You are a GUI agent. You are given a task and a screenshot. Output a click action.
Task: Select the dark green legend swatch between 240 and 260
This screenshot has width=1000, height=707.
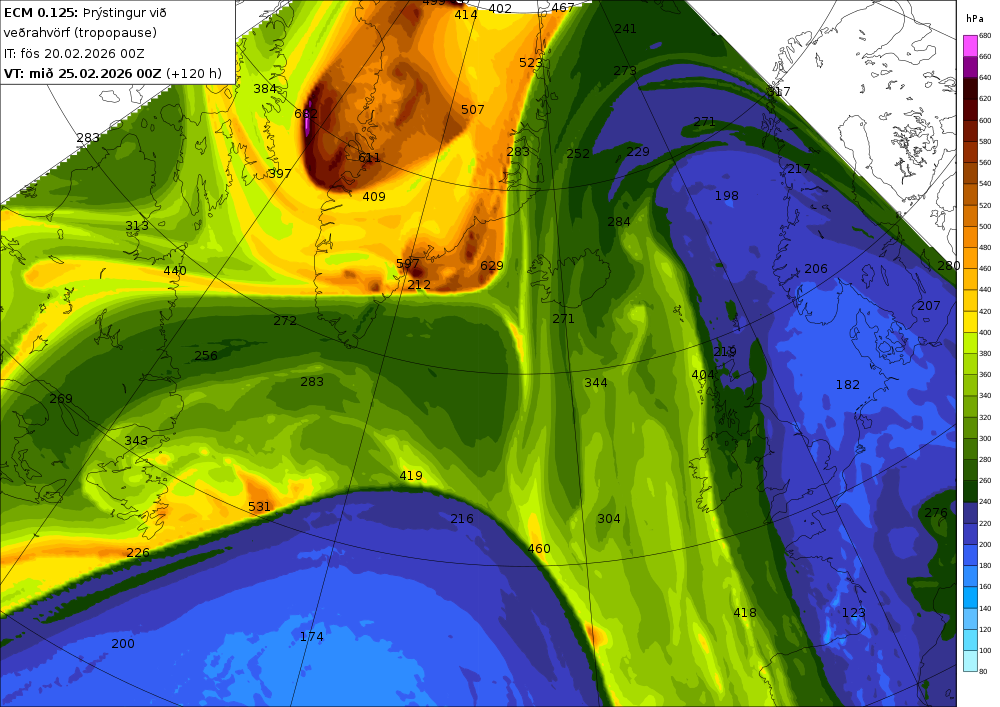click(970, 492)
